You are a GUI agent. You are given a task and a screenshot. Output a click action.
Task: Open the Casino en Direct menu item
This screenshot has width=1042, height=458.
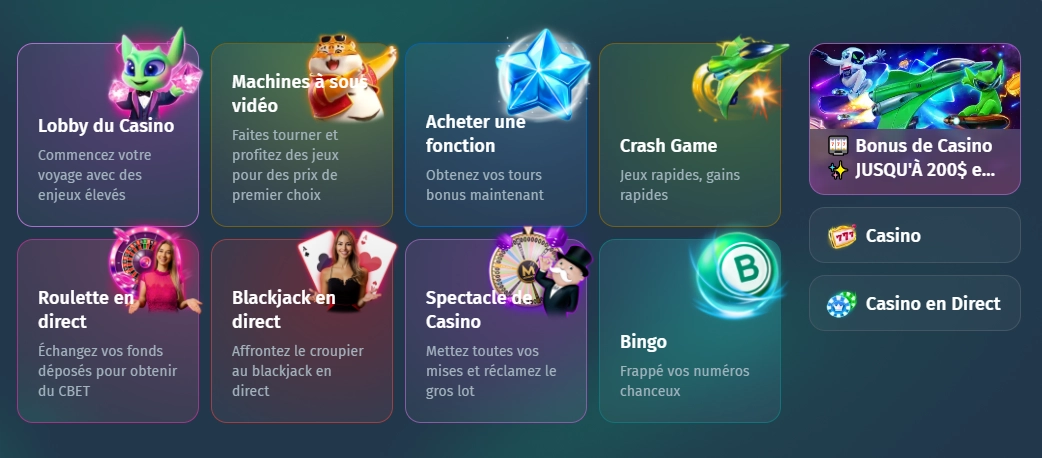914,303
